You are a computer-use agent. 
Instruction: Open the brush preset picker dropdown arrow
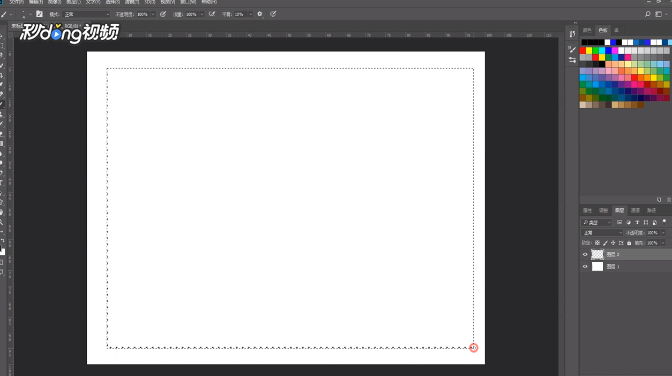click(x=30, y=15)
